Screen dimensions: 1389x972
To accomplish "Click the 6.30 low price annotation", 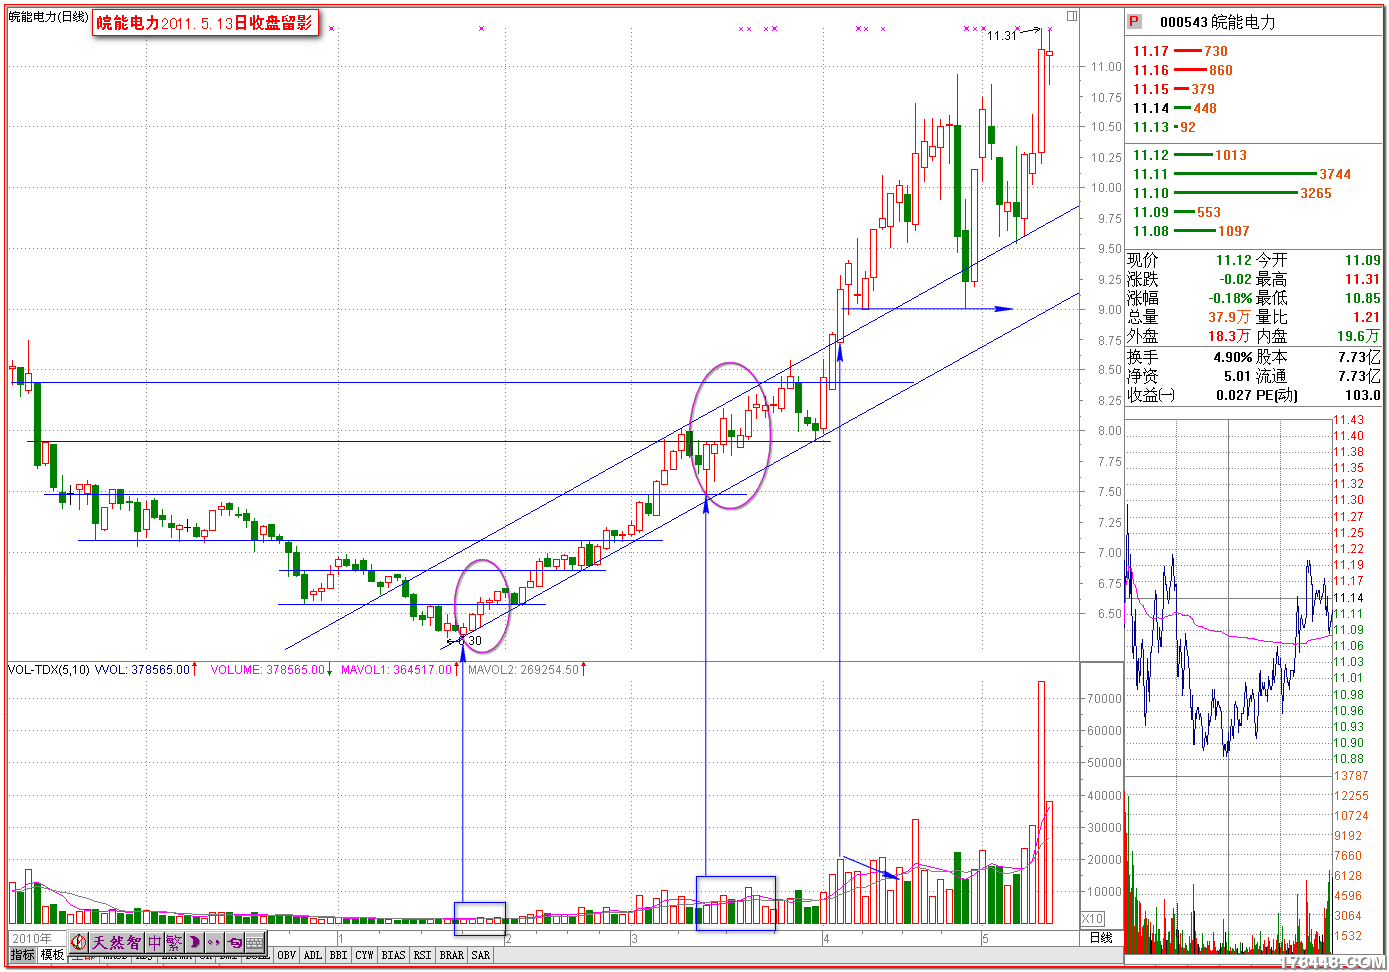I will coord(470,641).
